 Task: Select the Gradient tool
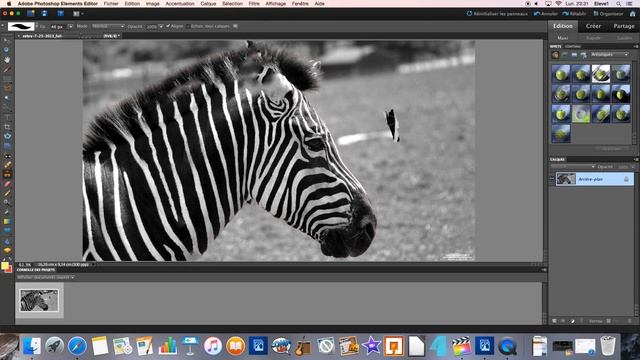7,222
